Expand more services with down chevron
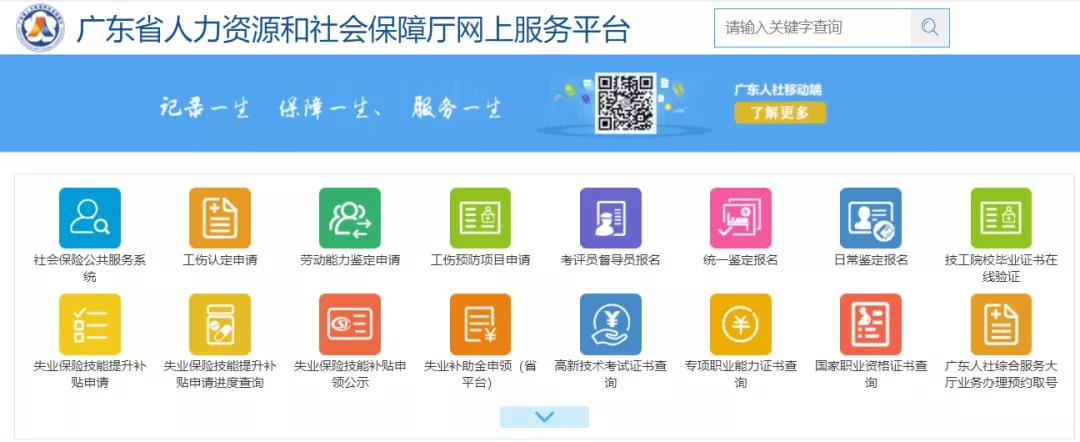The image size is (1080, 442). click(544, 417)
